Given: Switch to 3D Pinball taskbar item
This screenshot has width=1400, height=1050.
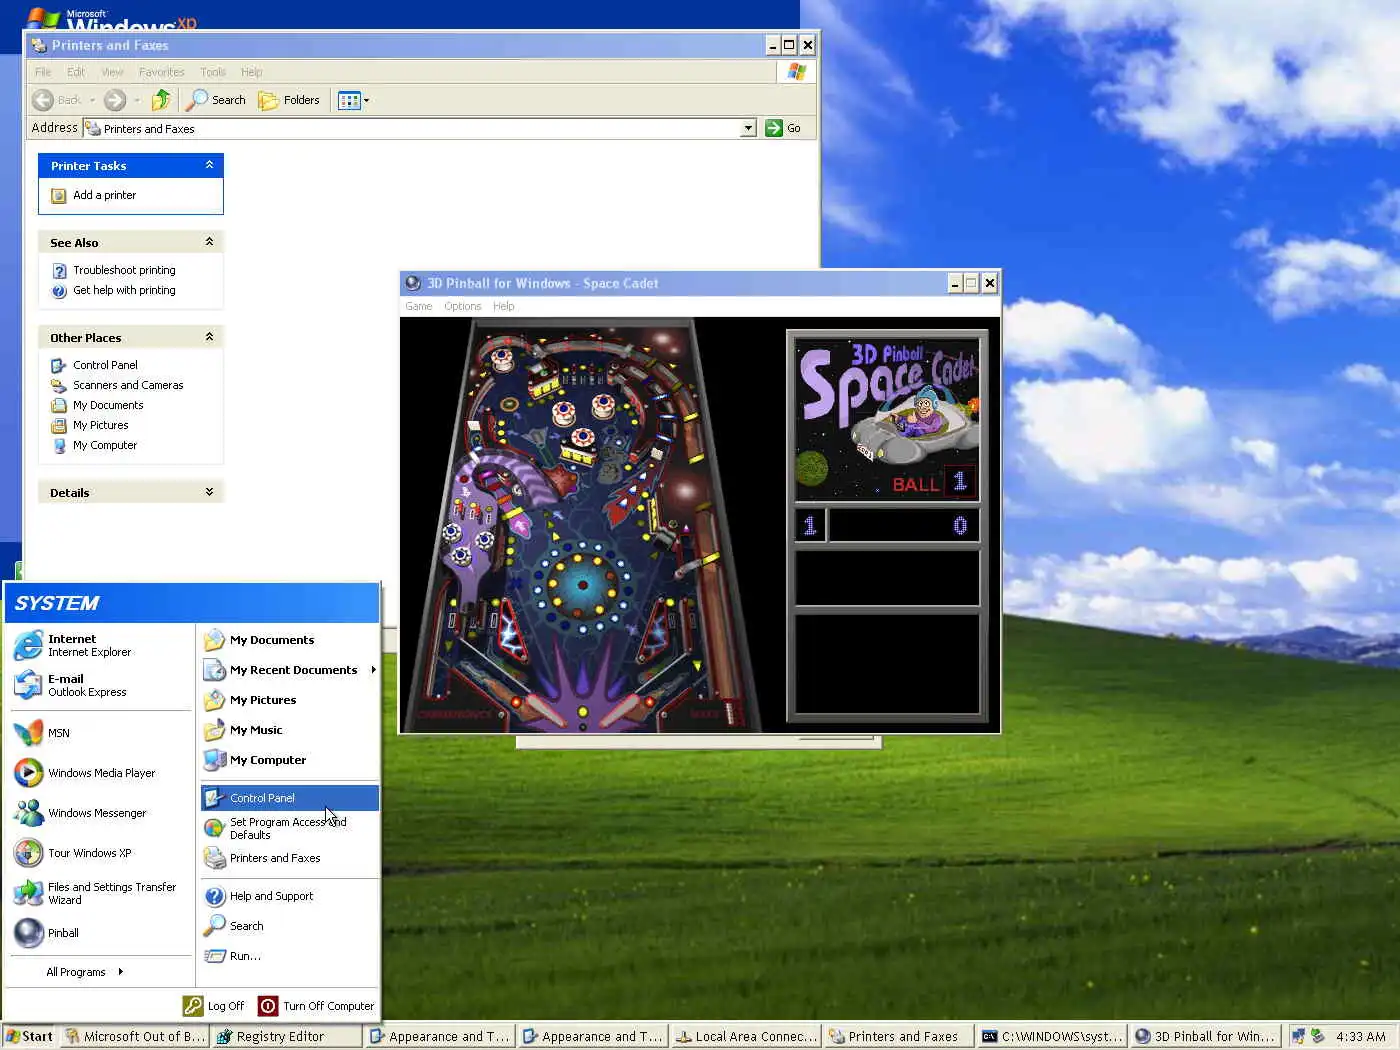Looking at the screenshot, I should coord(1205,1036).
